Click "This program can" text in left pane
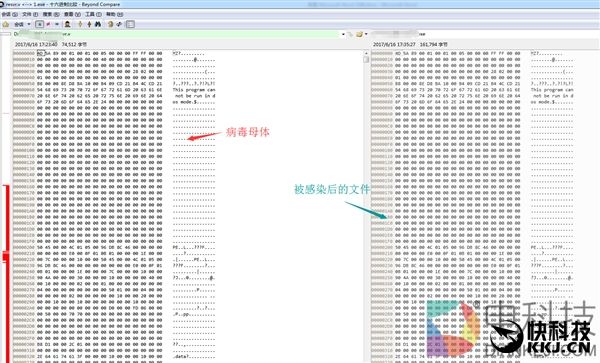Viewport: 600px width, 363px height. [194, 90]
